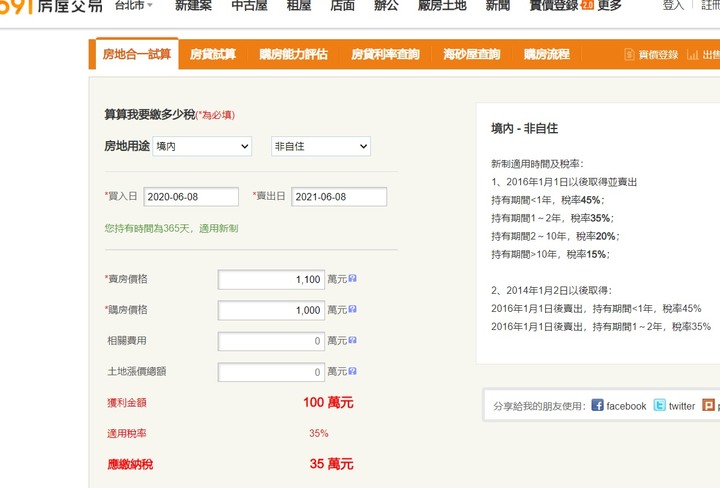Share via the facebook icon
Screen dimensions: 720x488
point(597,405)
